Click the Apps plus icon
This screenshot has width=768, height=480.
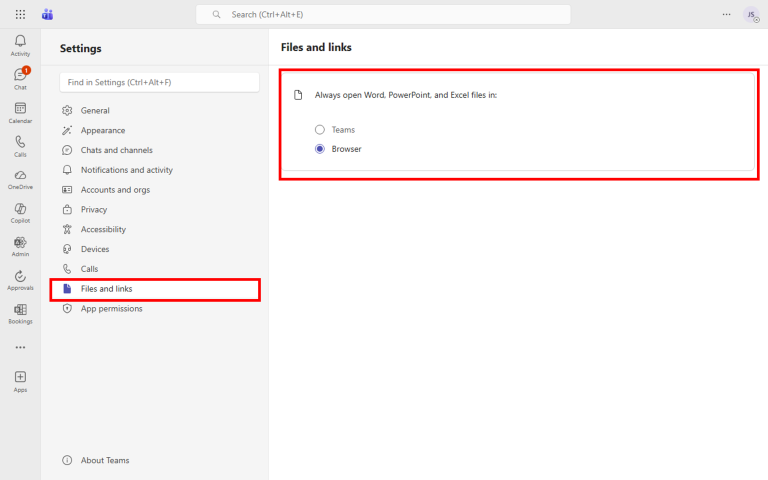20,379
